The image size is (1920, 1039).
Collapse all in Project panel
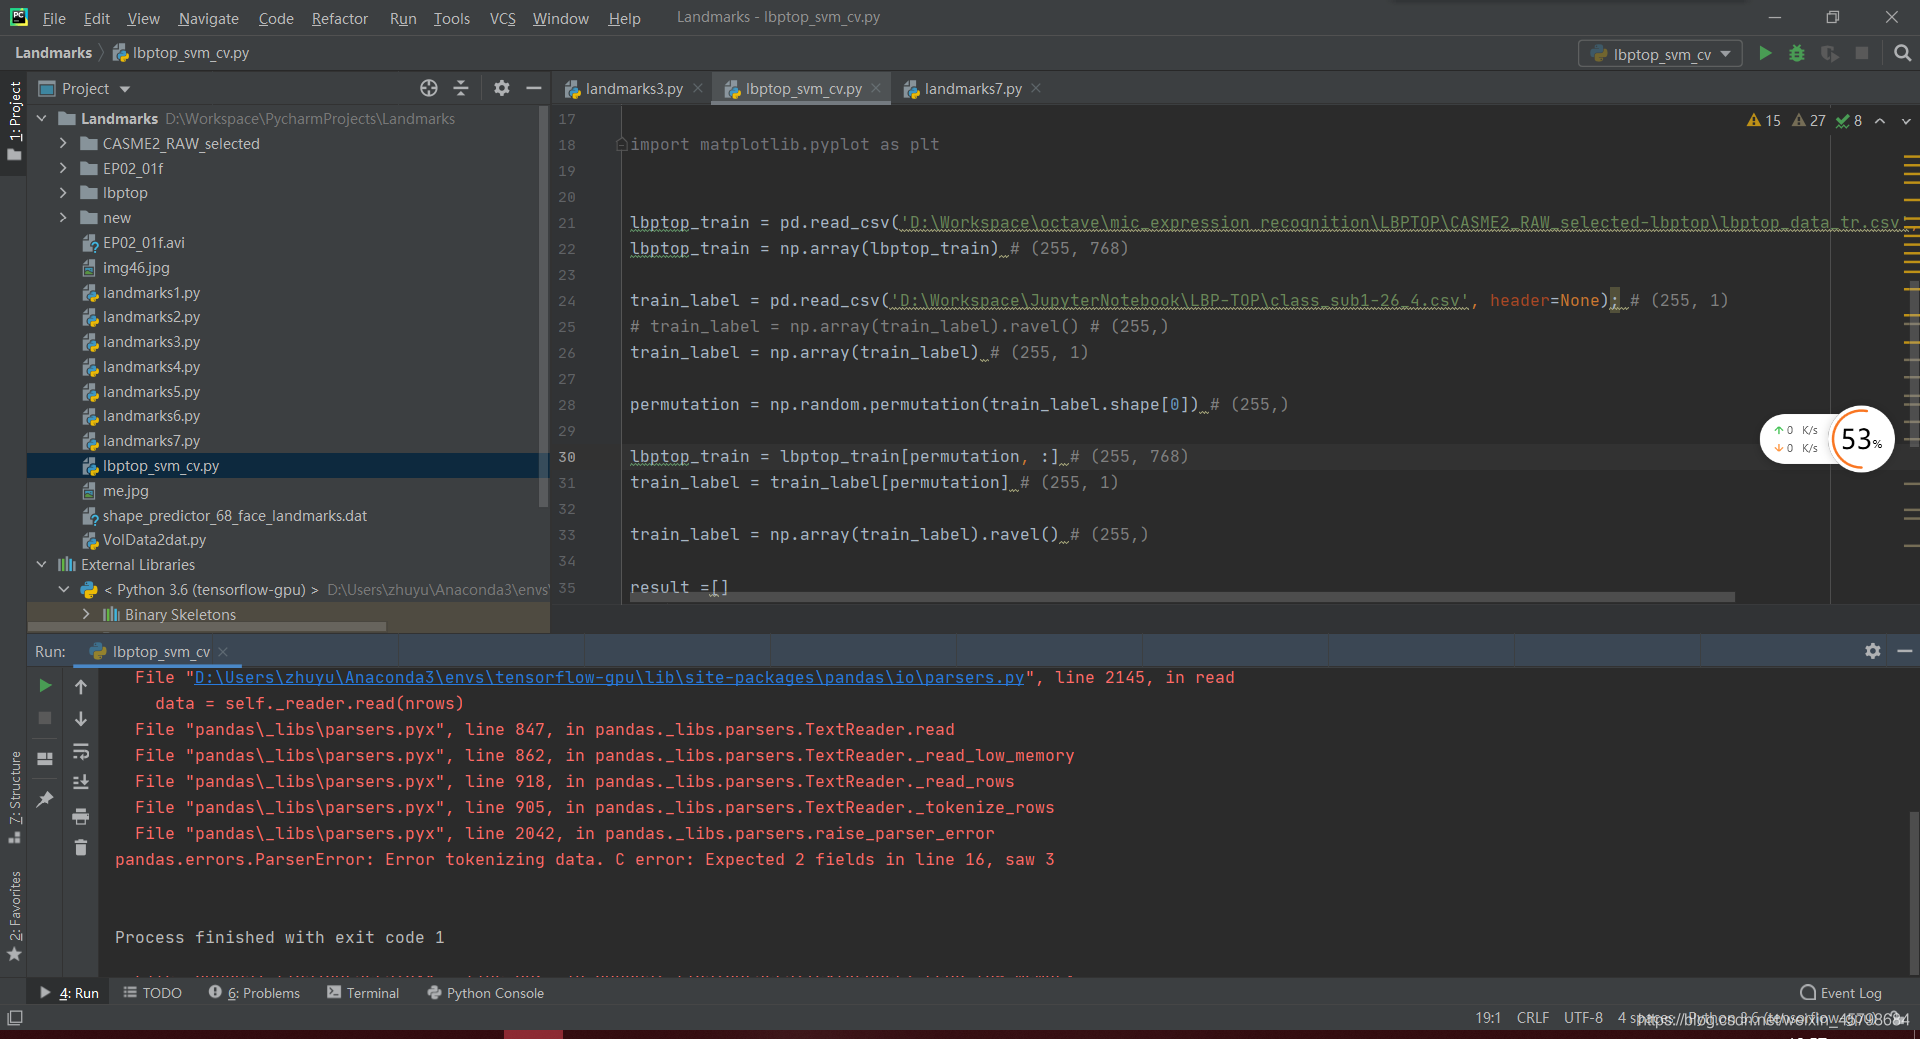click(461, 88)
